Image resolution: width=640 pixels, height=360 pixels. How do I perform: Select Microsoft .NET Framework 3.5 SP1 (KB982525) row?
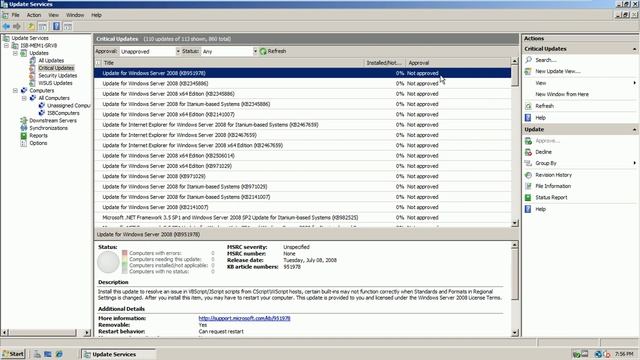[x=302, y=218]
